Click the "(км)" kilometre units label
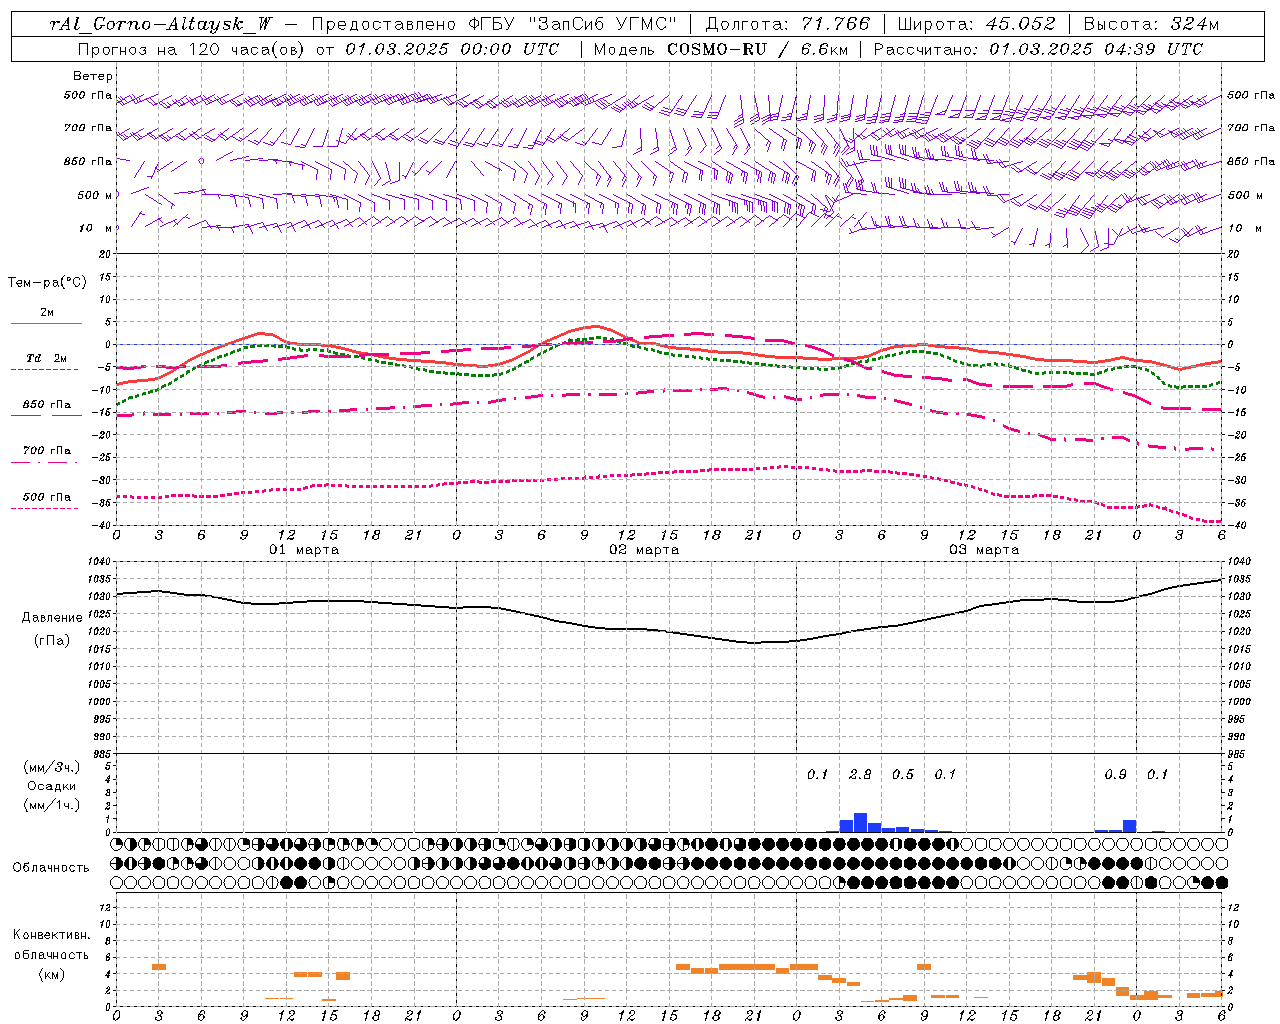 click(x=52, y=973)
